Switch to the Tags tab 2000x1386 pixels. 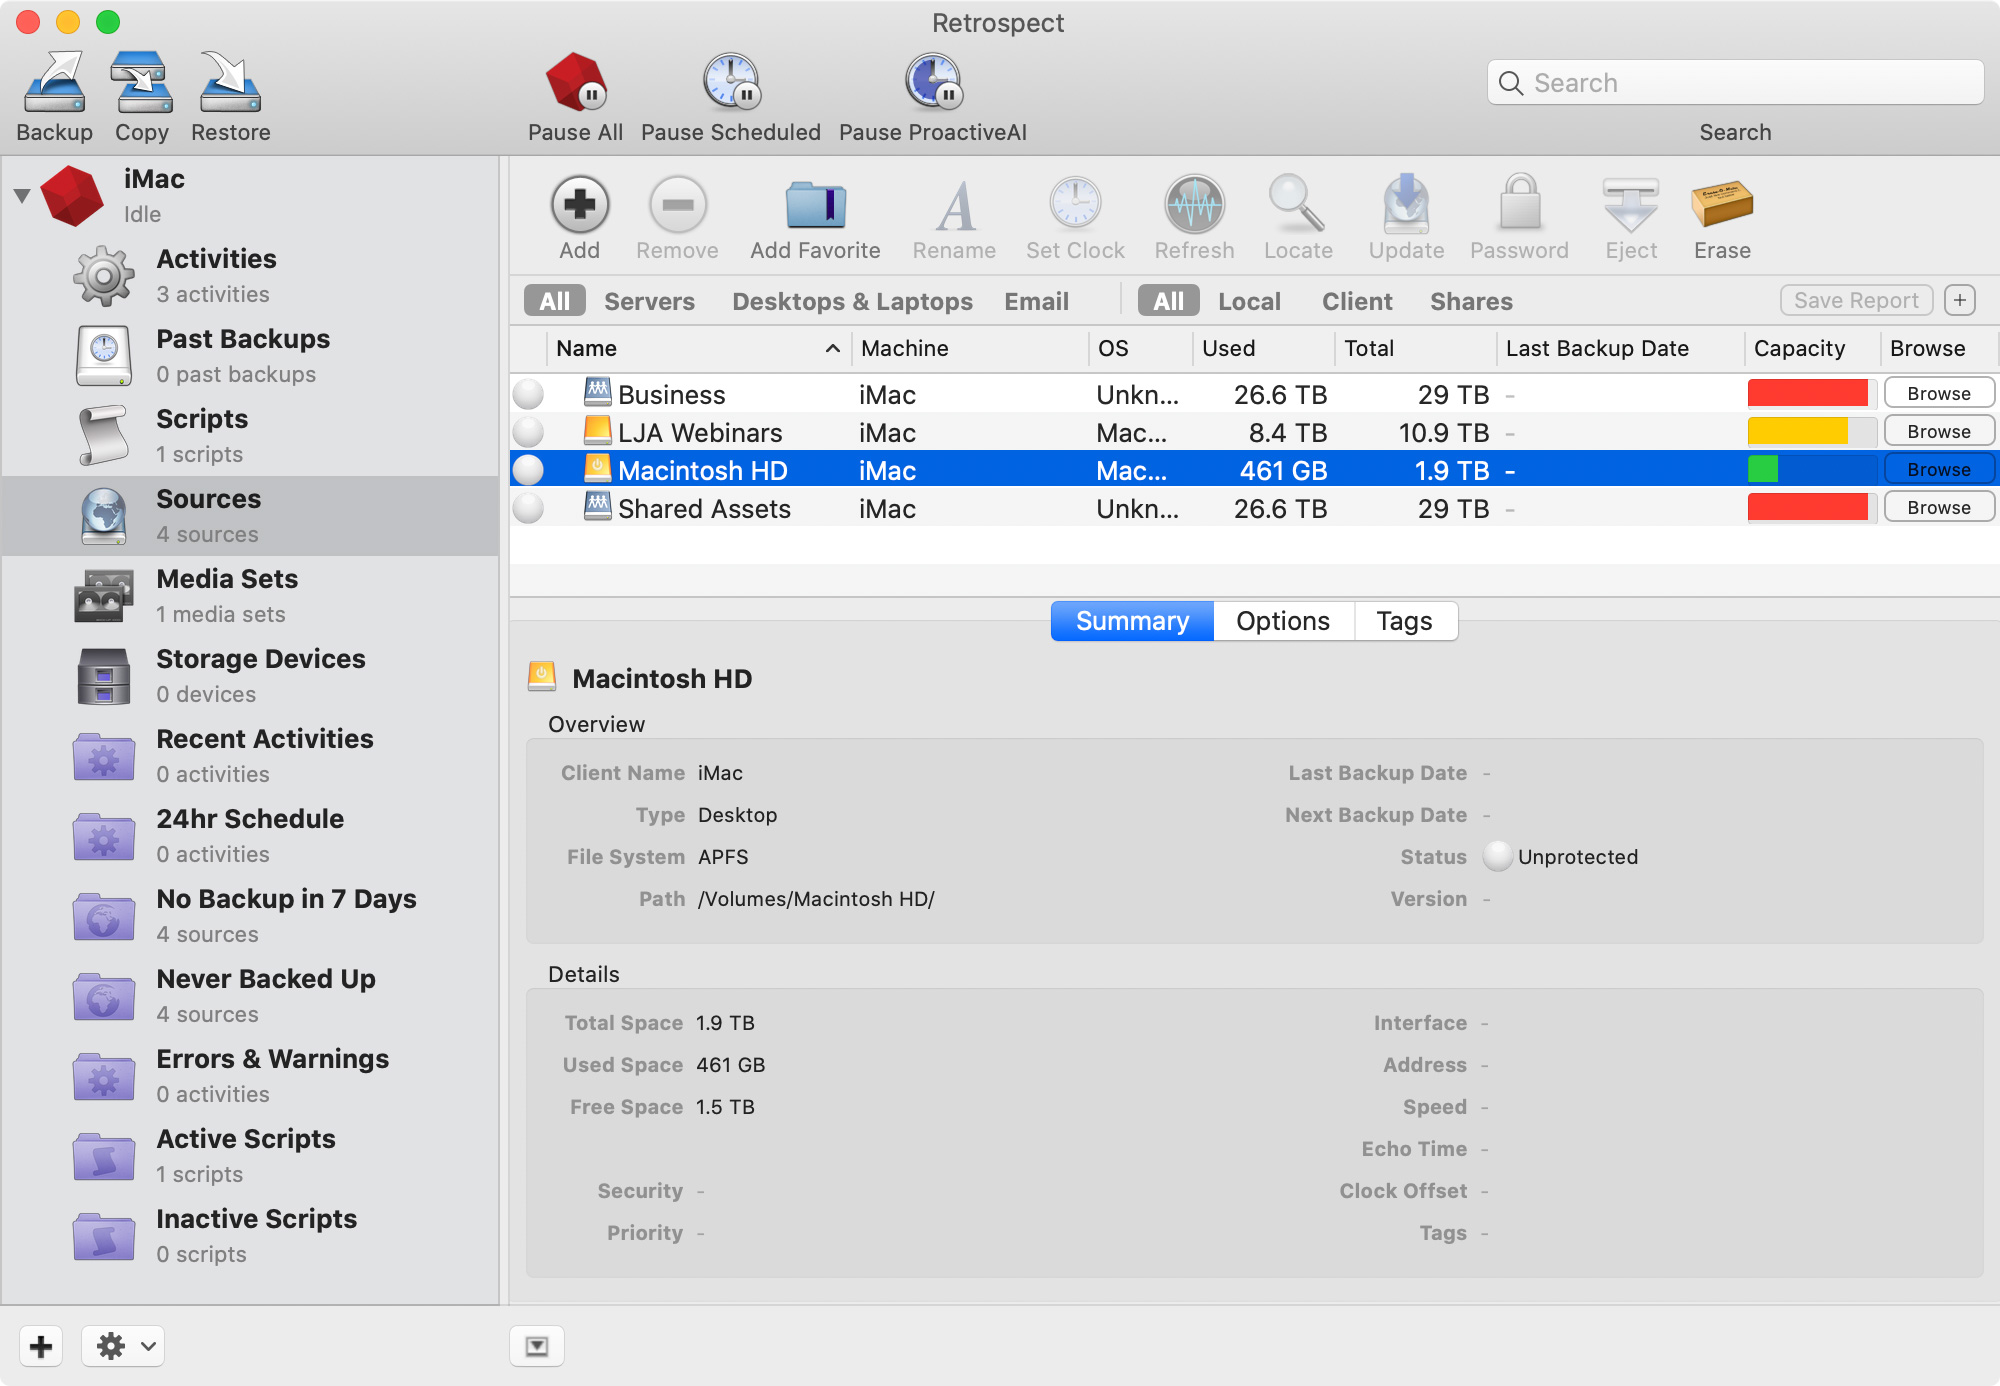click(1405, 621)
